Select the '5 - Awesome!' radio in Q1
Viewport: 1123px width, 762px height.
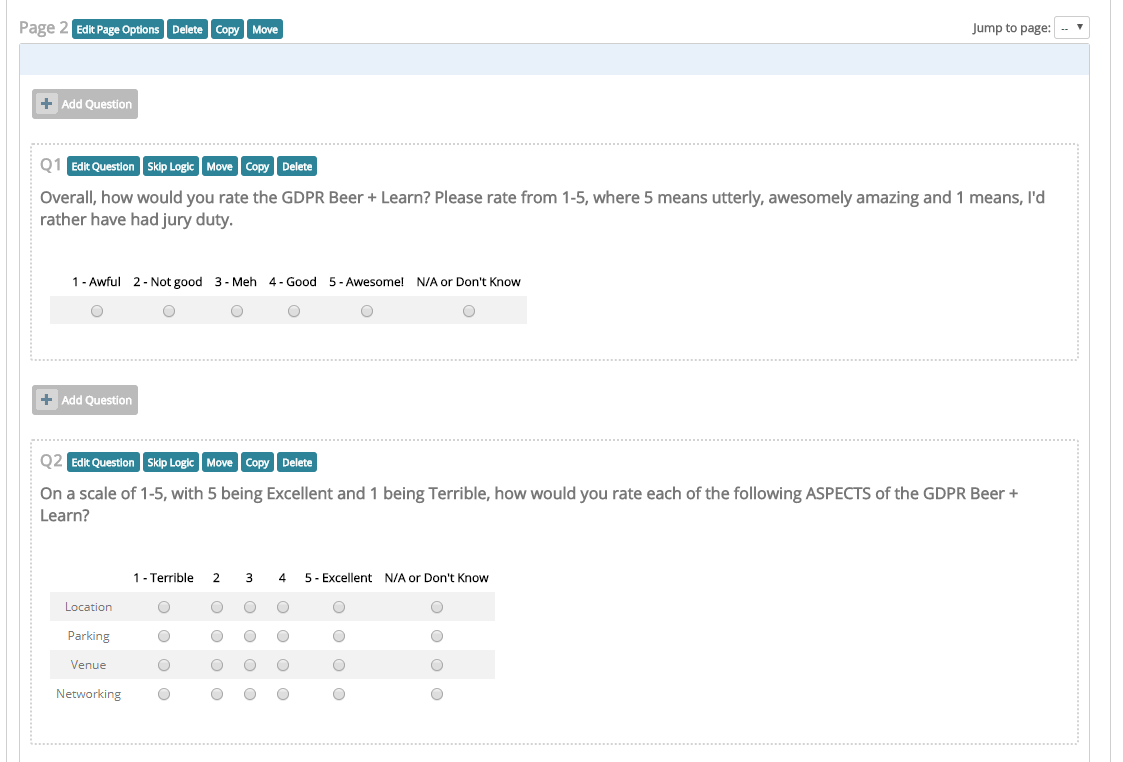367,311
